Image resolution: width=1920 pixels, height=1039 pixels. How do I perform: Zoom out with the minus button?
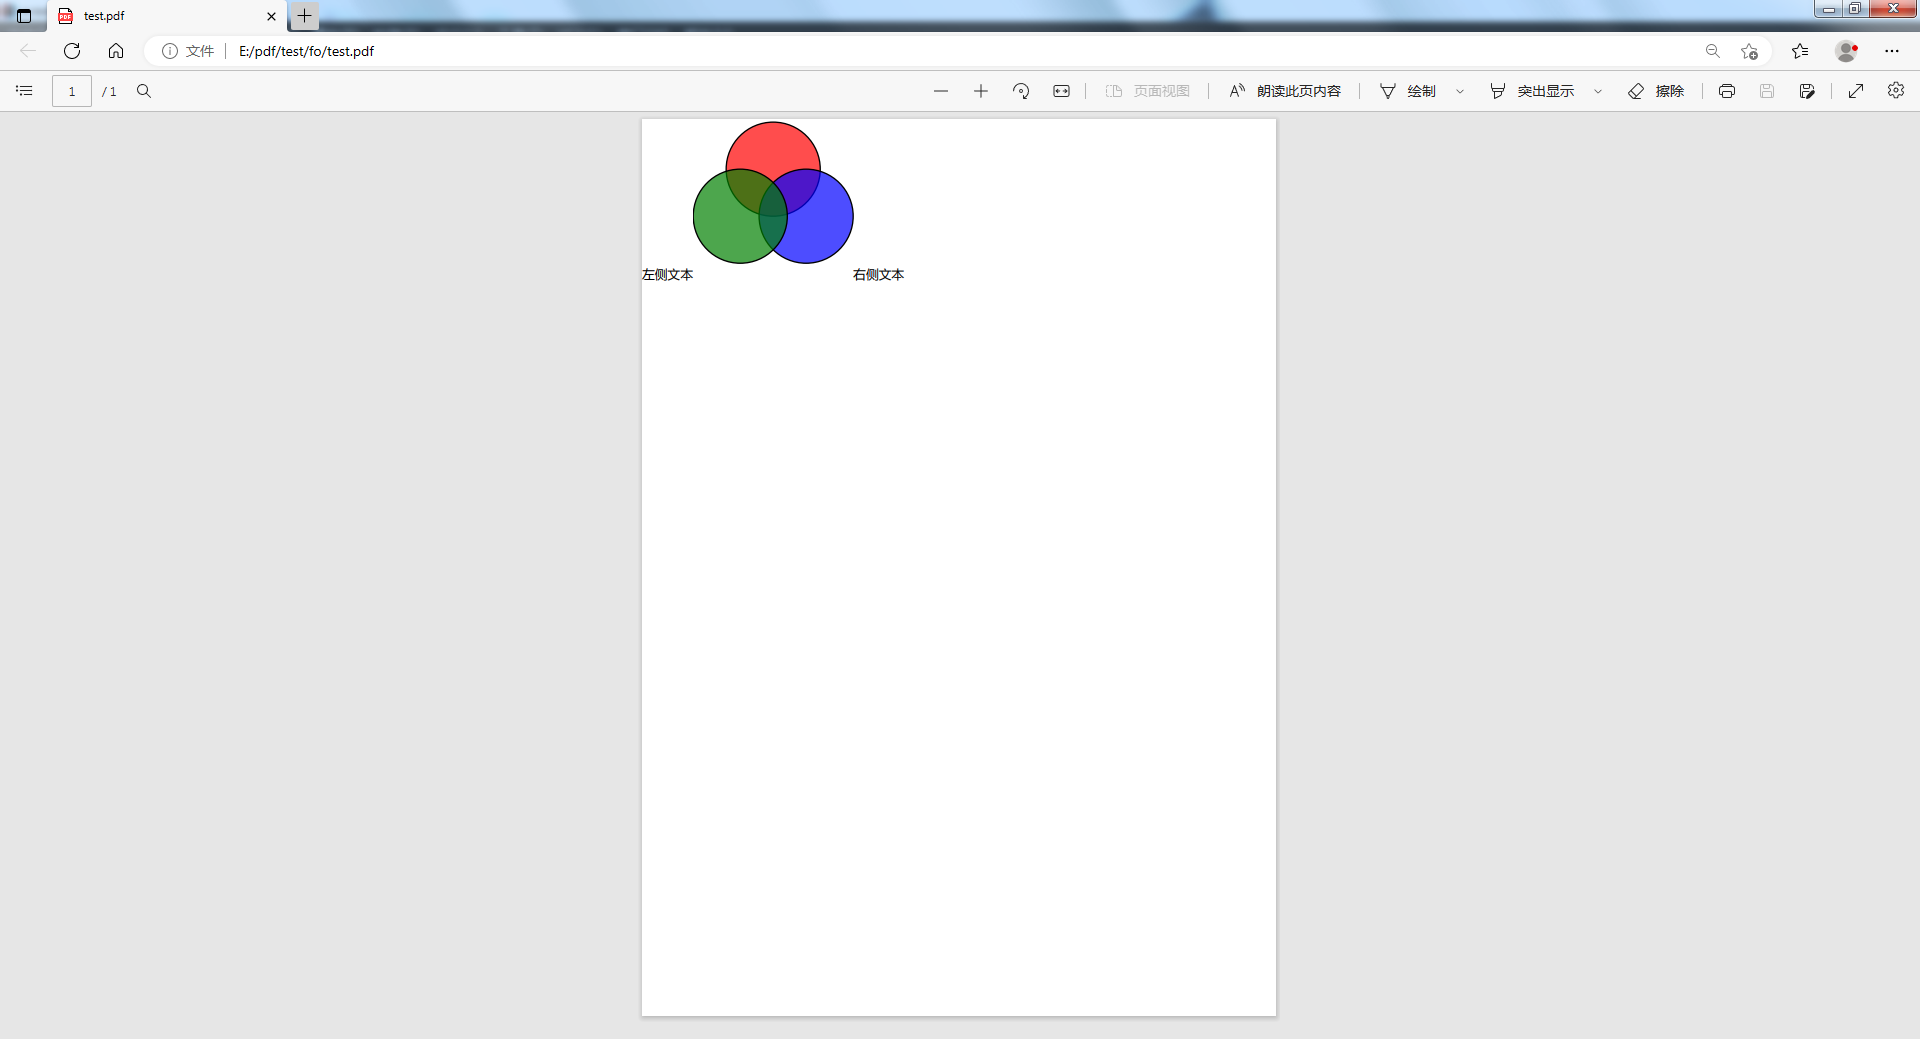click(x=940, y=91)
